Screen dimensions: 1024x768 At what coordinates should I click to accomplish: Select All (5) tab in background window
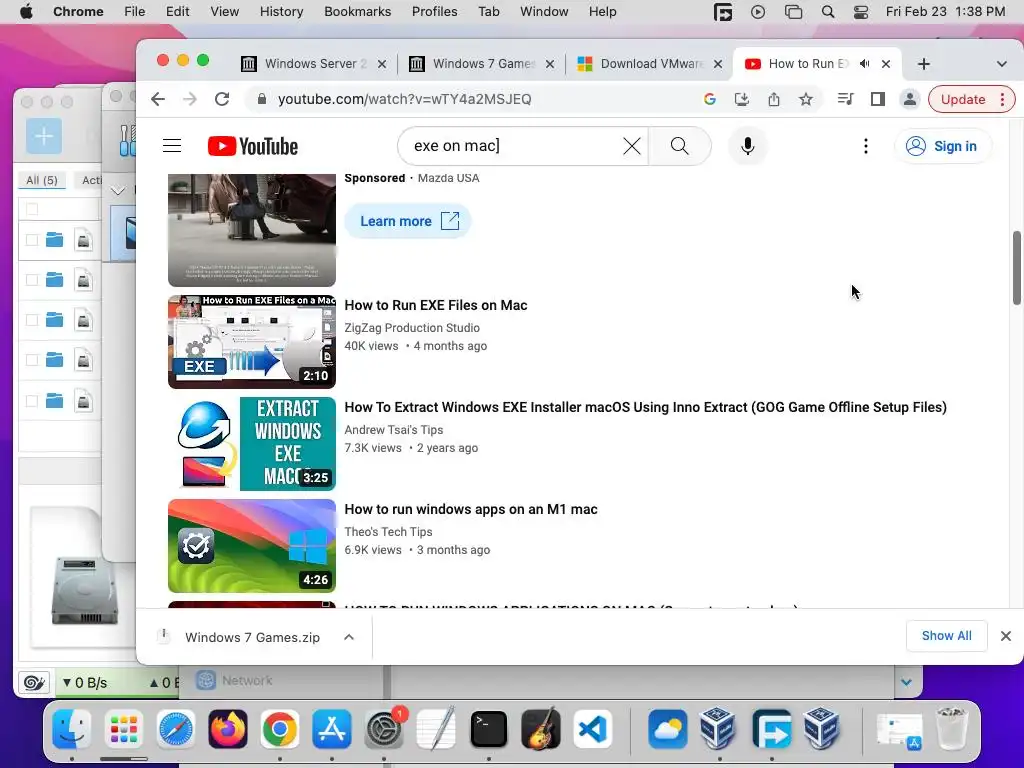click(x=42, y=180)
